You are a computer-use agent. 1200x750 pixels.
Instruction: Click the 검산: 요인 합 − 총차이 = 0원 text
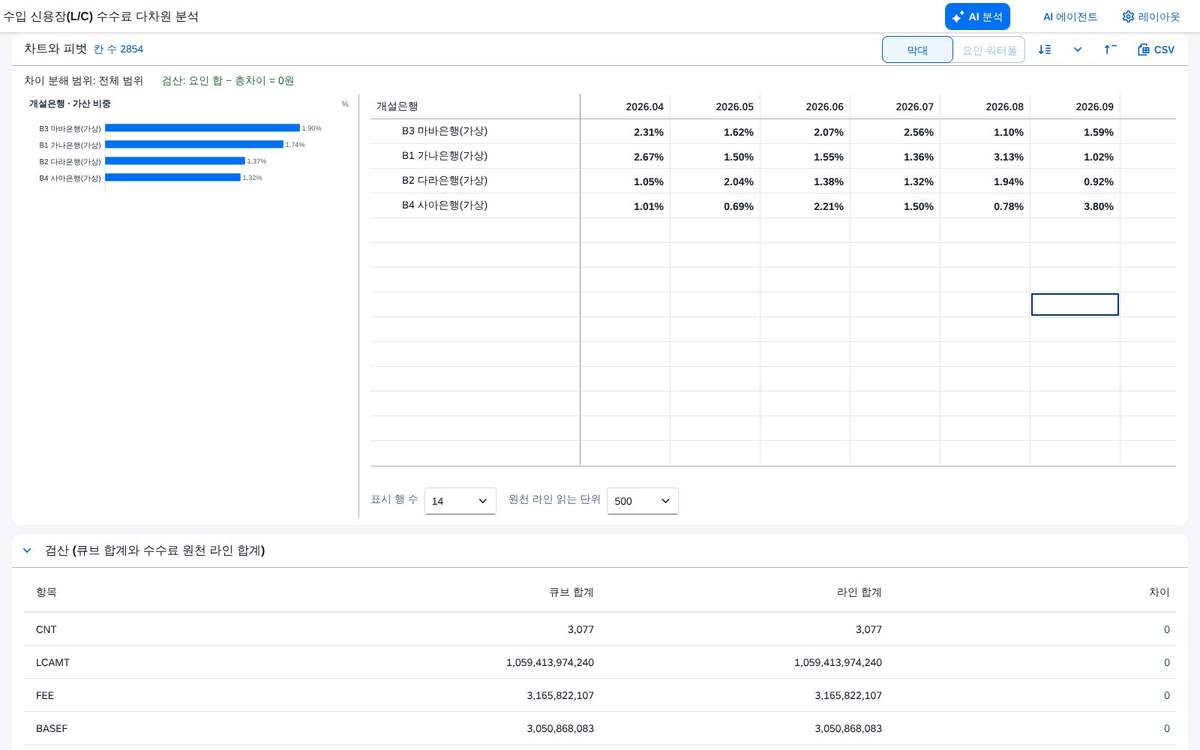(x=228, y=81)
